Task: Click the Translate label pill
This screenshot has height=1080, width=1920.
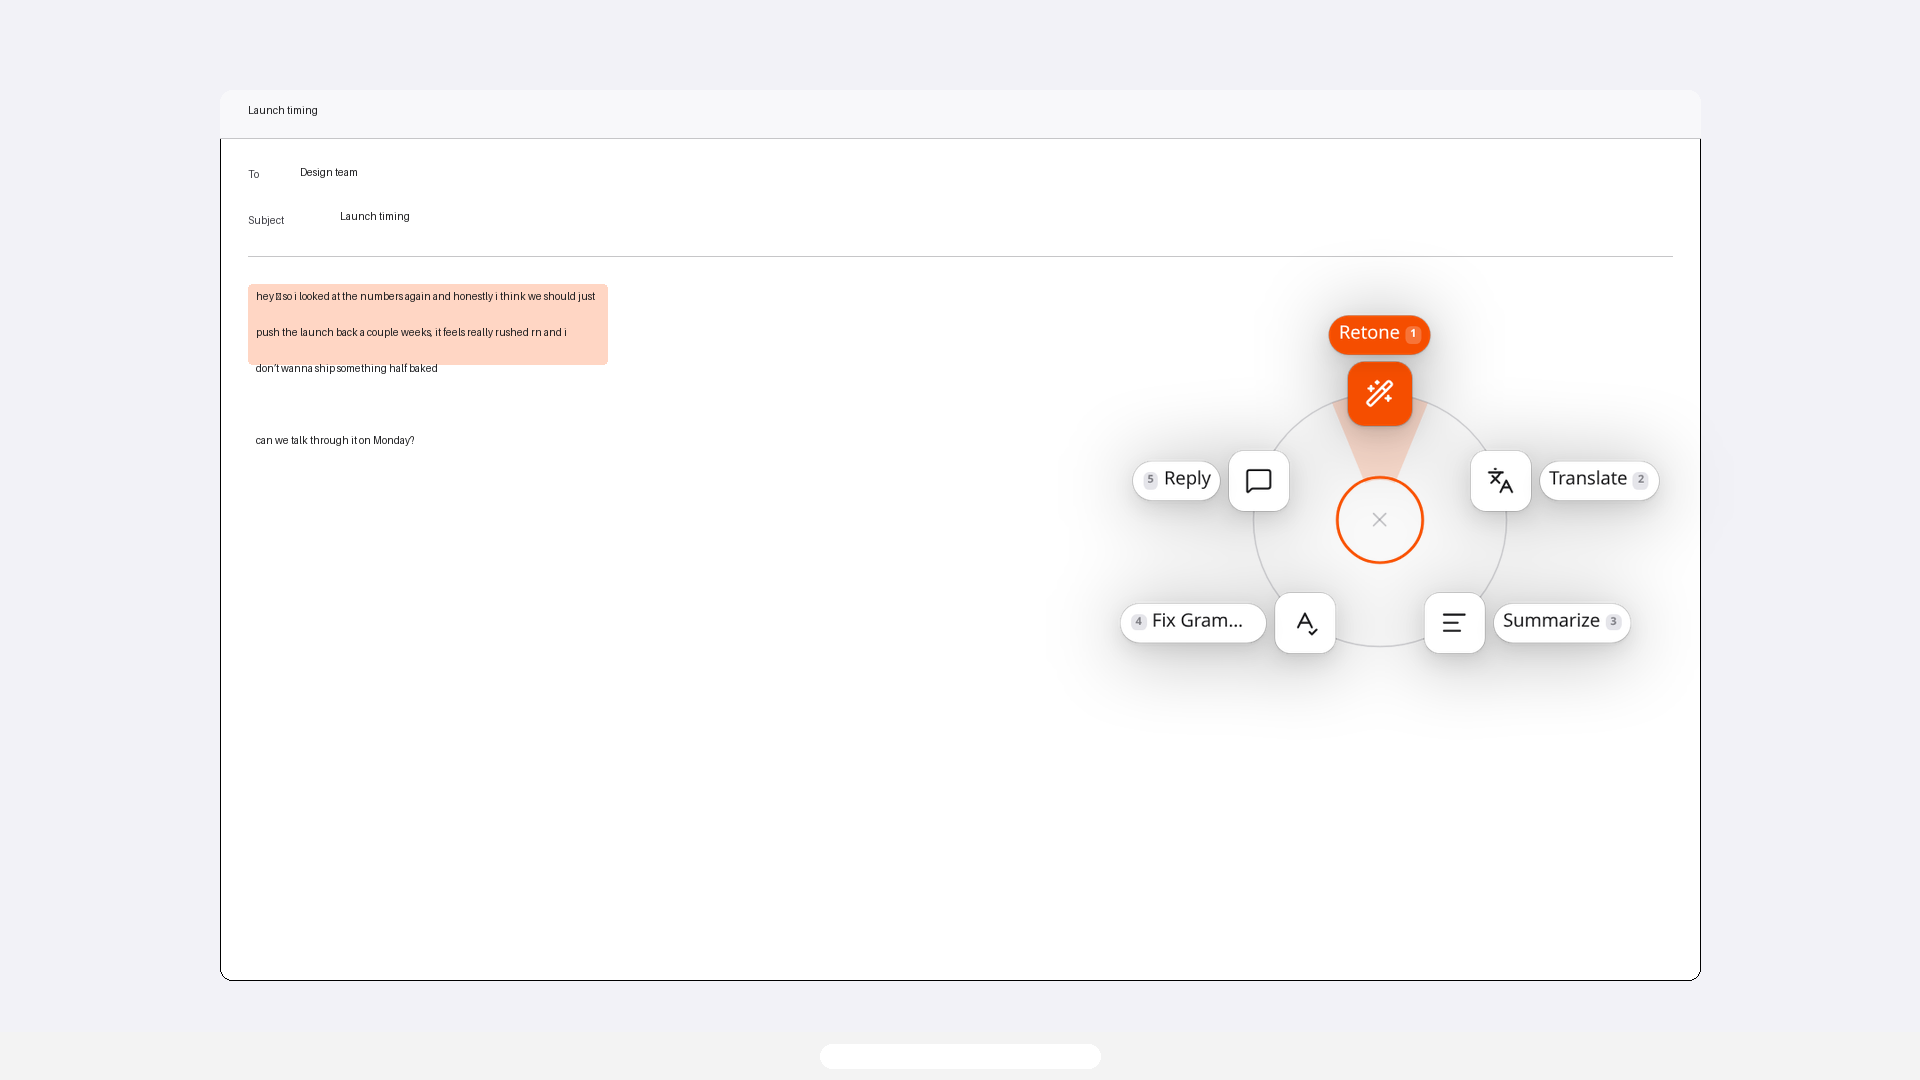Action: (1599, 480)
